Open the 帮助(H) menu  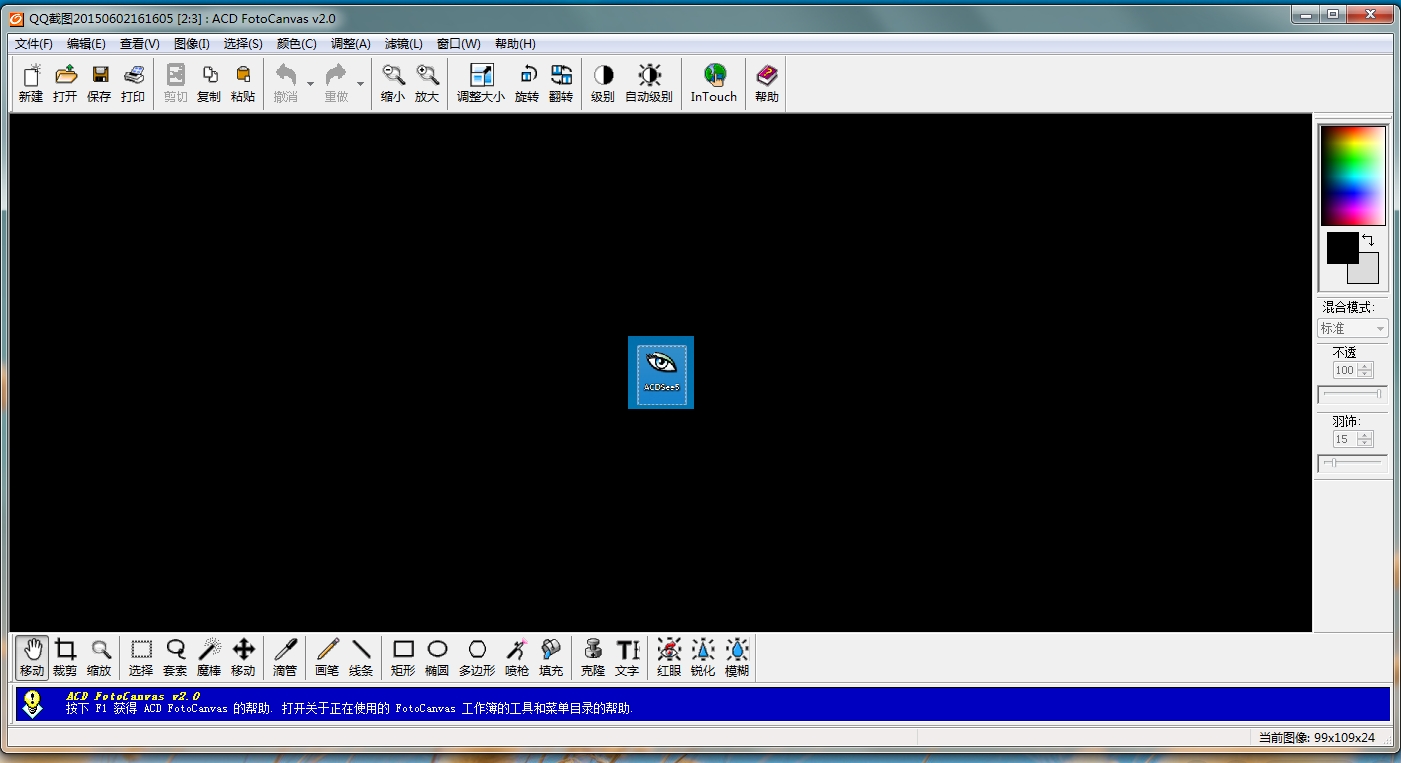pyautogui.click(x=515, y=44)
